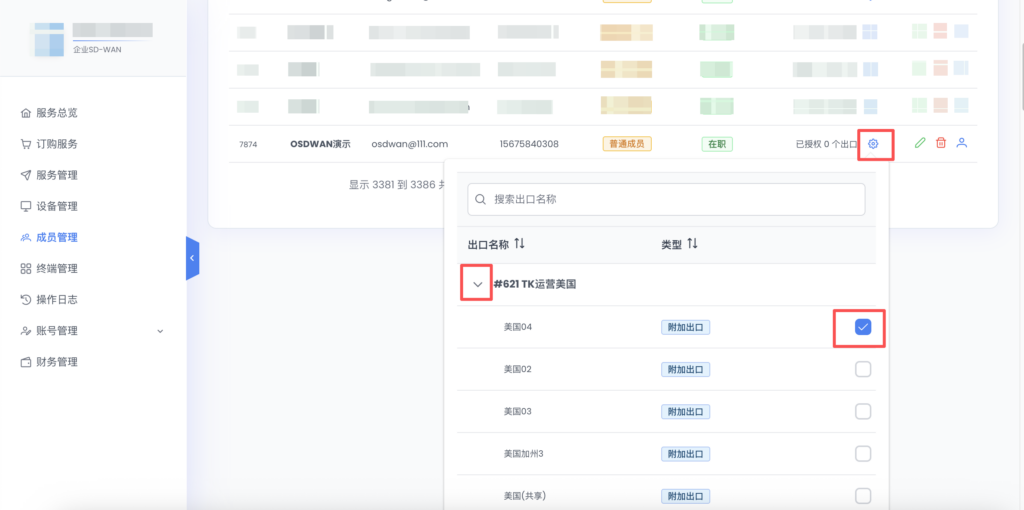Collapse the #621 TK运营美国 group
1024x510 pixels.
[477, 284]
